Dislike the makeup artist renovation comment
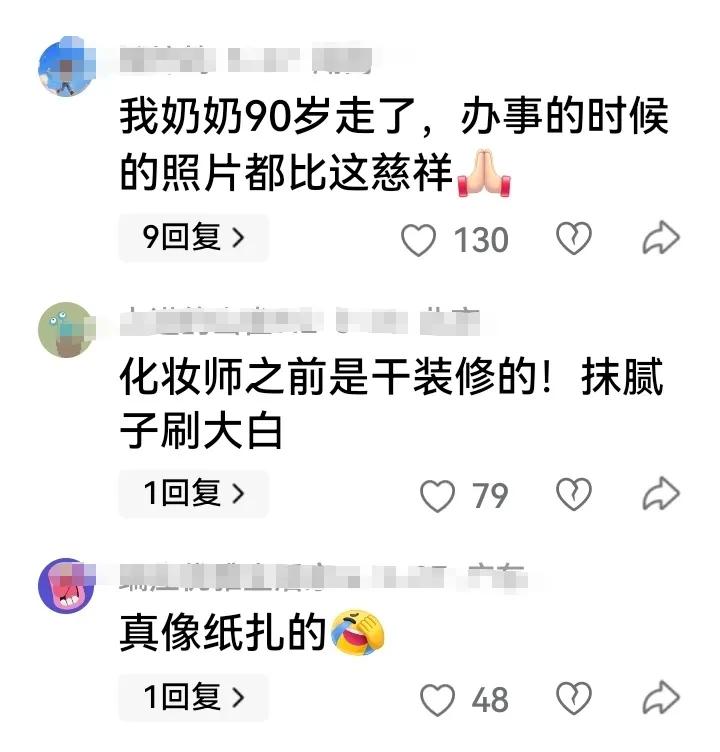 coord(573,494)
